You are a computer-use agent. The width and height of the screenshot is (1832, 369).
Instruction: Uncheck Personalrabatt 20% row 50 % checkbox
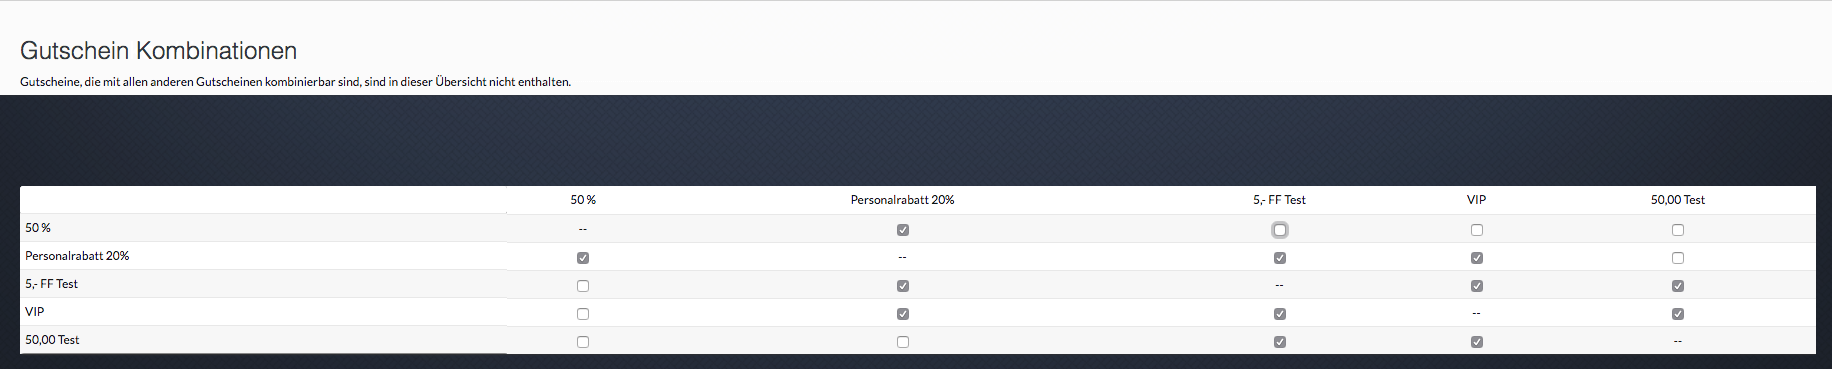(x=583, y=258)
